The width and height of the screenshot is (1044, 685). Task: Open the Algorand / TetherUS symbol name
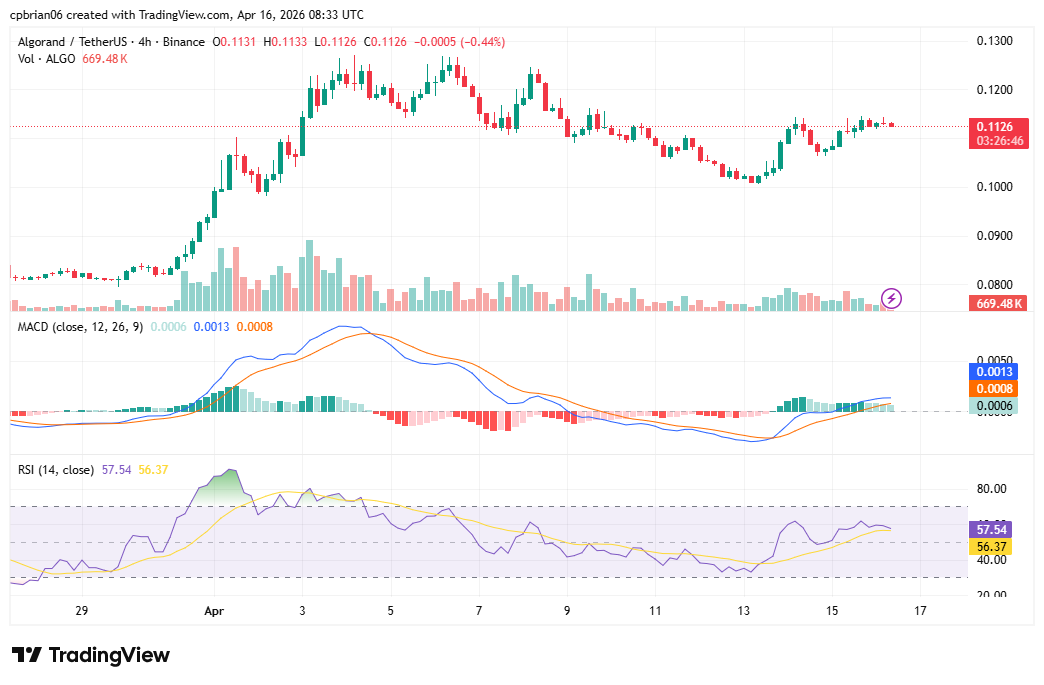point(75,42)
